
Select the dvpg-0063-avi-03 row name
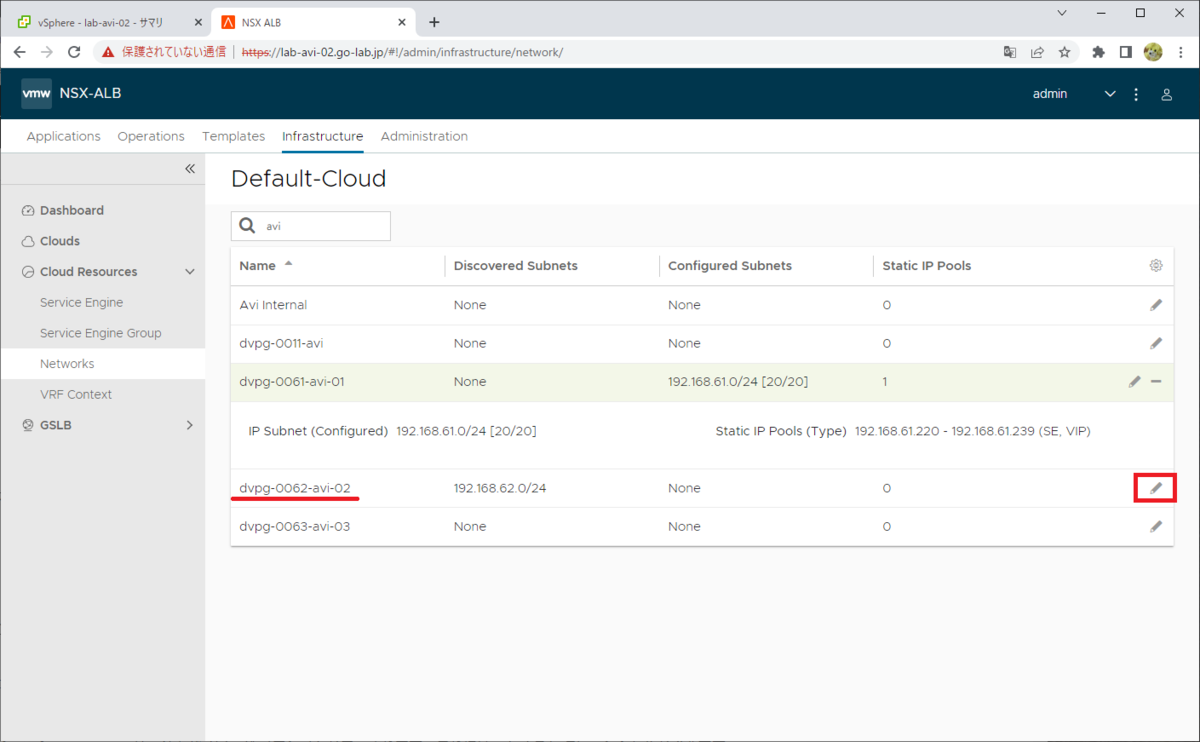pyautogui.click(x=295, y=526)
